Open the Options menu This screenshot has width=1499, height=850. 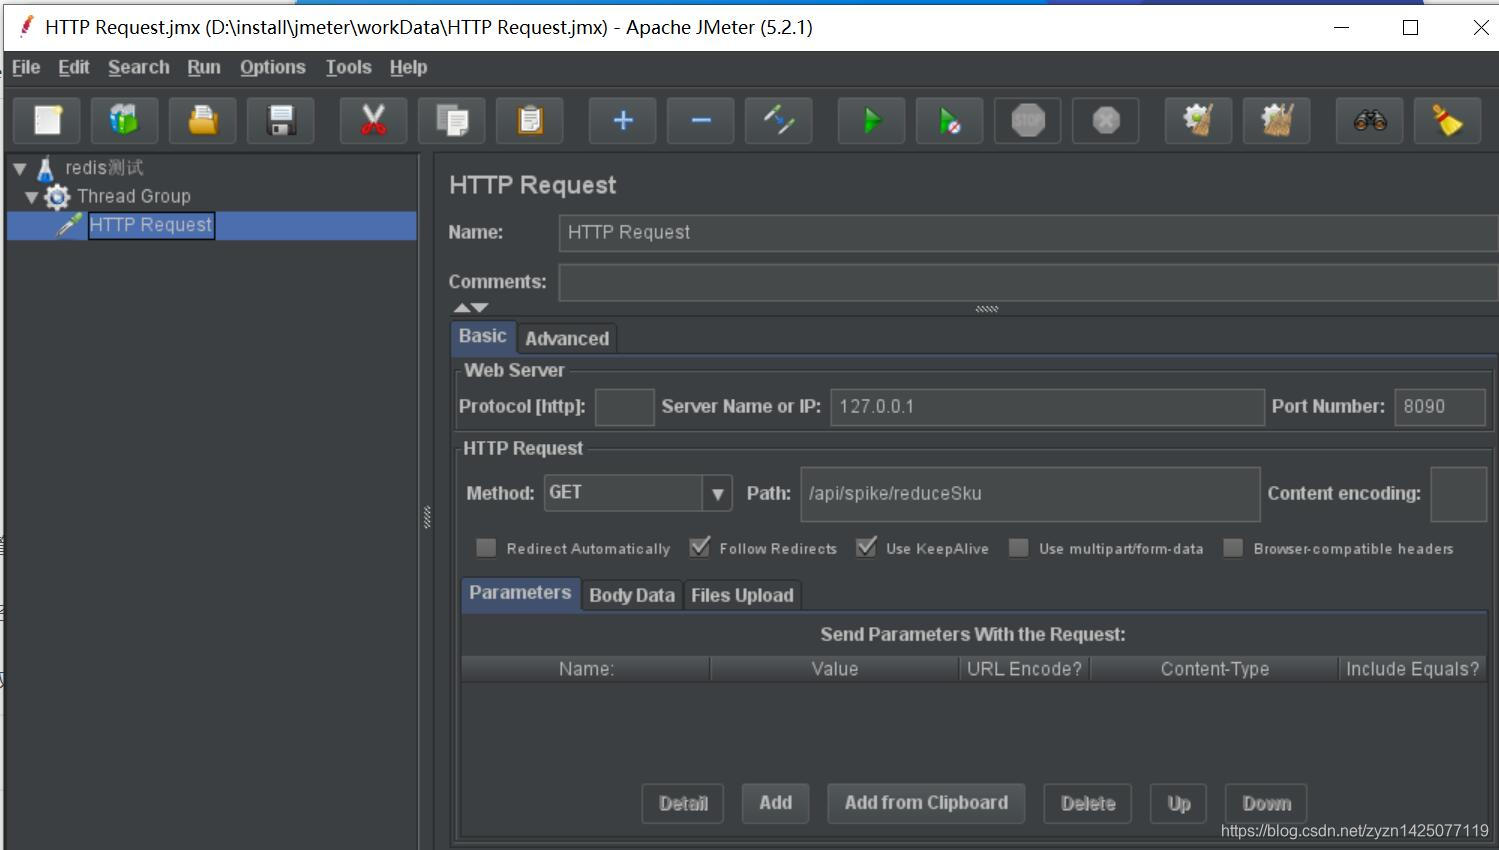[x=273, y=67]
